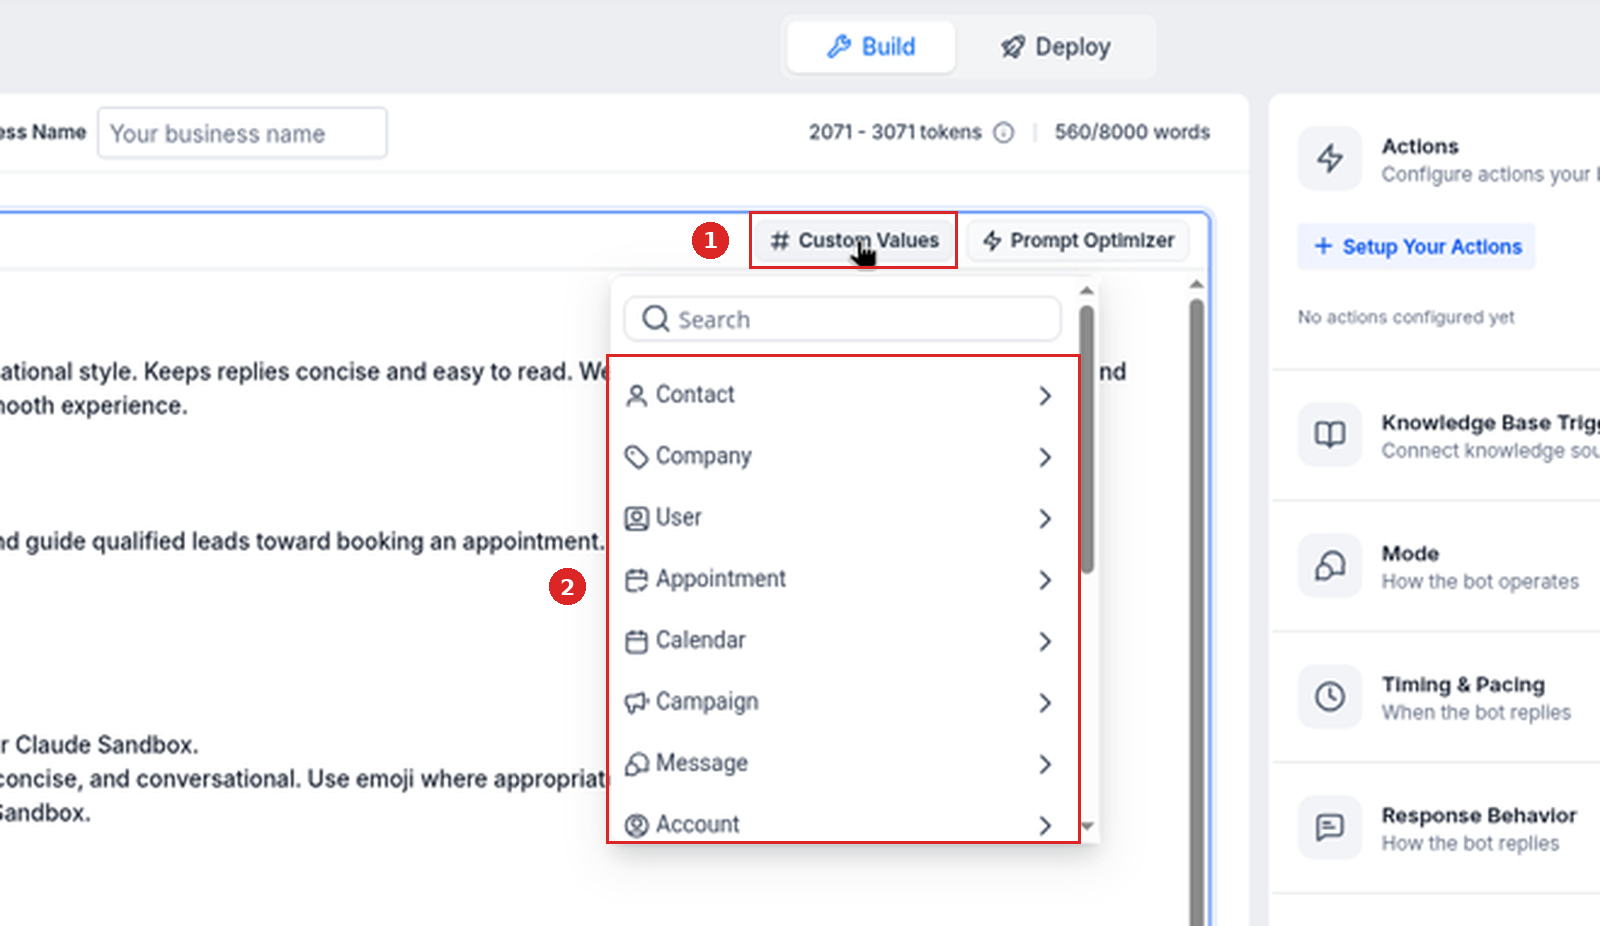Switch to the Build tab

[x=871, y=47]
